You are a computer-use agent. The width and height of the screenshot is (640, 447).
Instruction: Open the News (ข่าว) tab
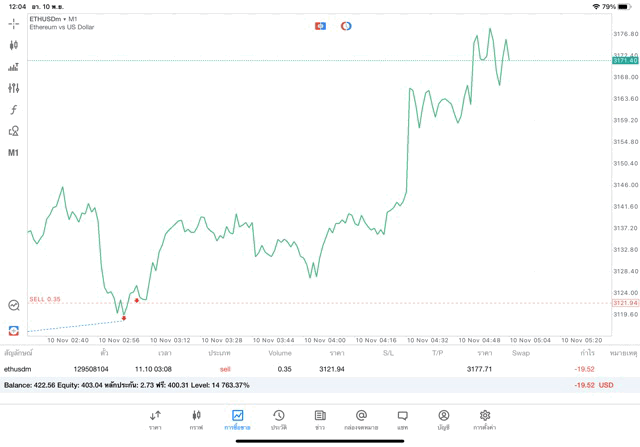(x=320, y=419)
